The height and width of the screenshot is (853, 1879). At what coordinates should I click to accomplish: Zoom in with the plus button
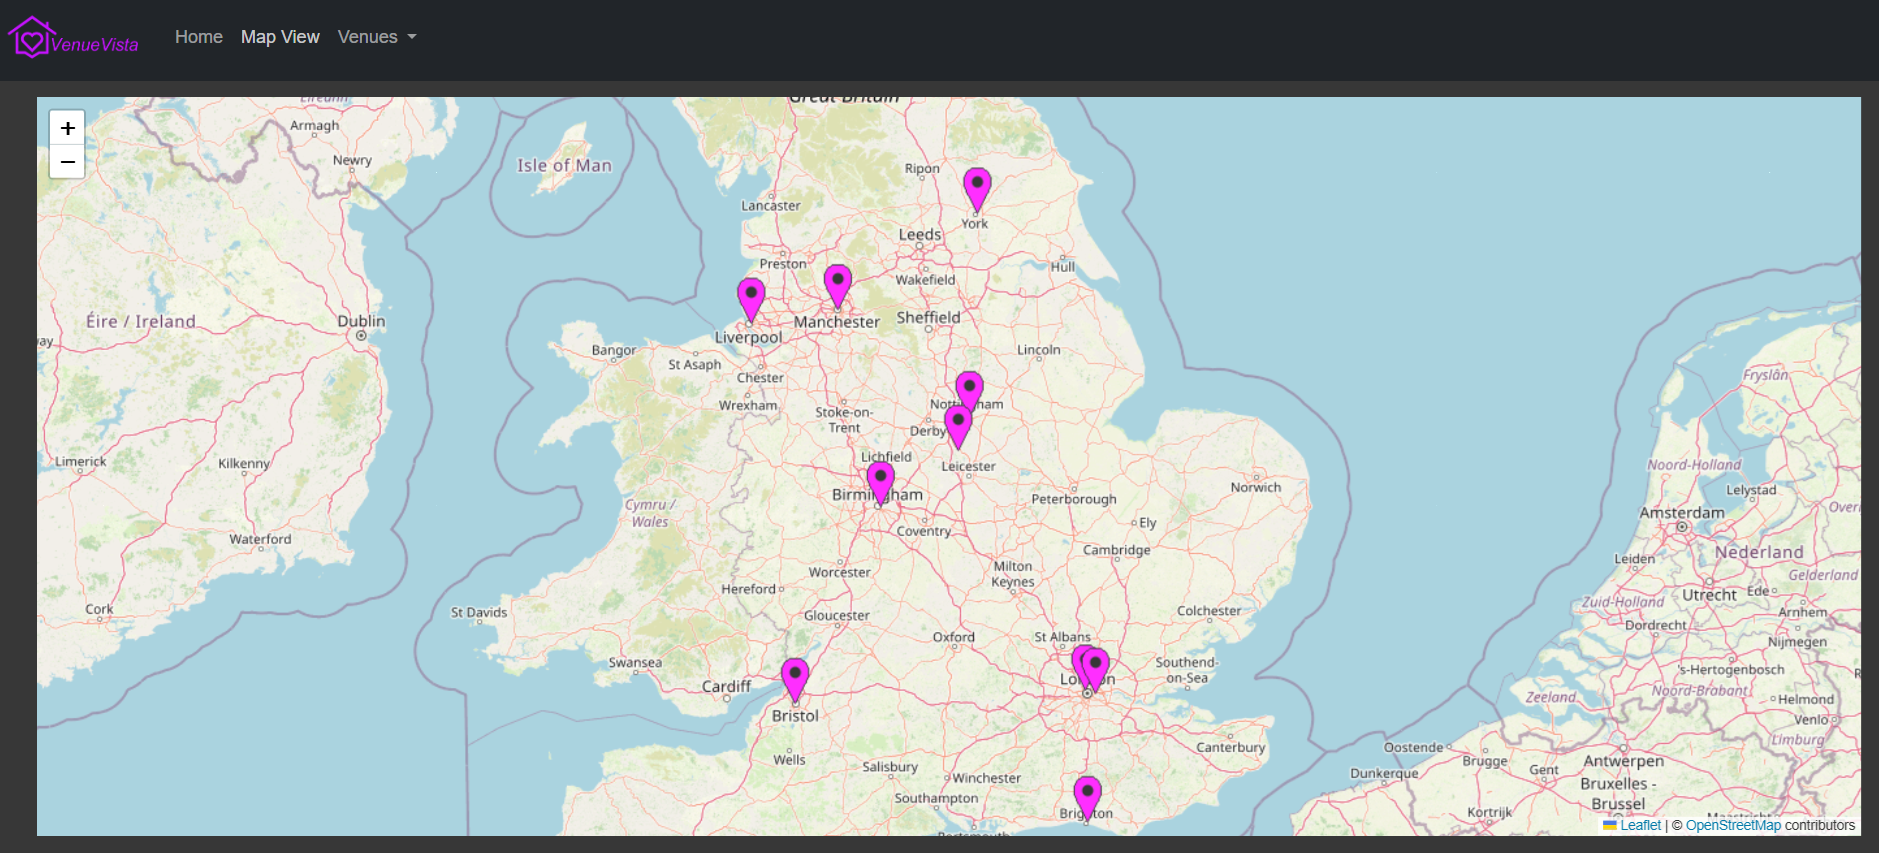[x=67, y=128]
